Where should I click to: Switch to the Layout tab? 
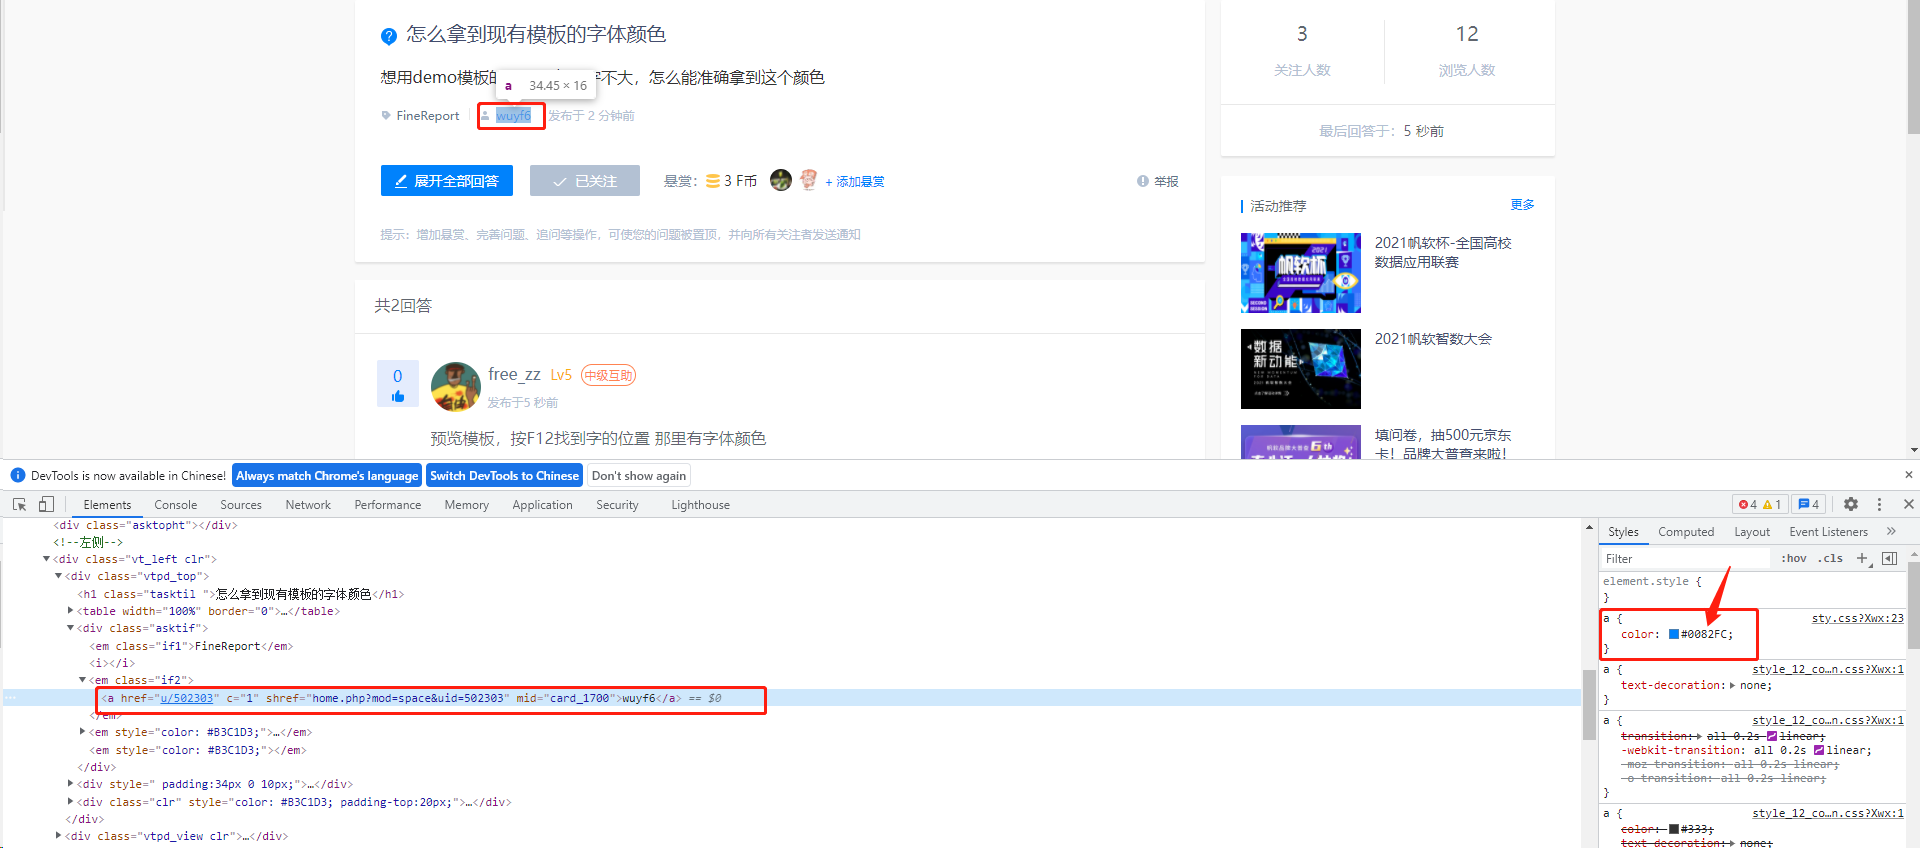click(1752, 532)
